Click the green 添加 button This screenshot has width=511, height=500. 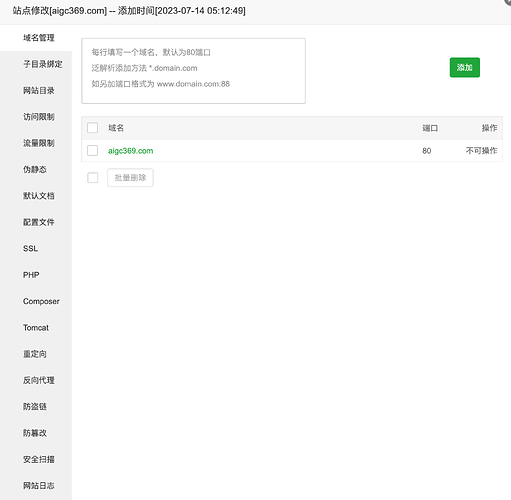click(x=465, y=67)
